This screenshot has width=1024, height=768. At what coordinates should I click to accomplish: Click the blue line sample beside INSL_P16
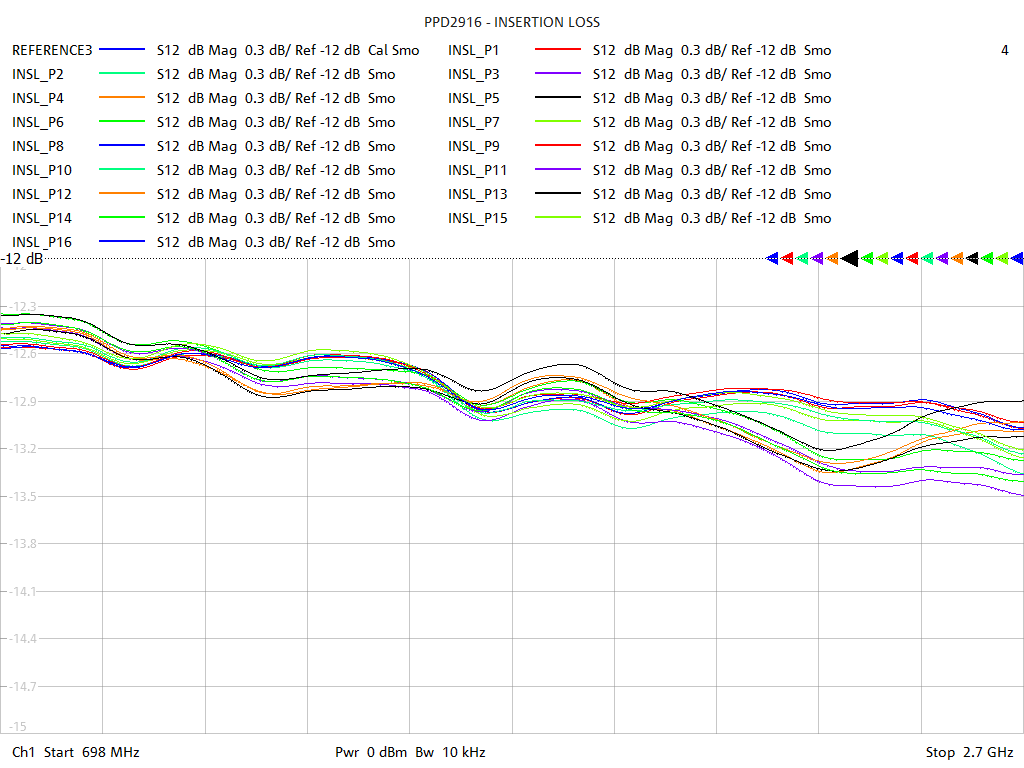pyautogui.click(x=121, y=241)
